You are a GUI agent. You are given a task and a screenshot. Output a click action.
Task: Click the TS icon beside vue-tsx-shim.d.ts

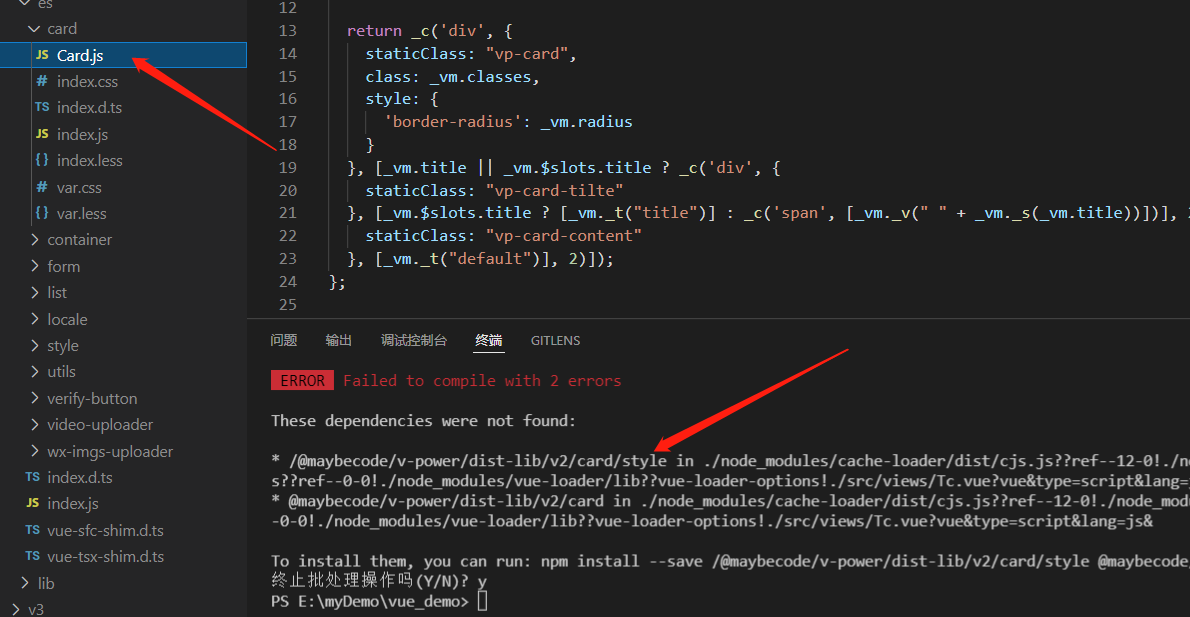tap(33, 556)
